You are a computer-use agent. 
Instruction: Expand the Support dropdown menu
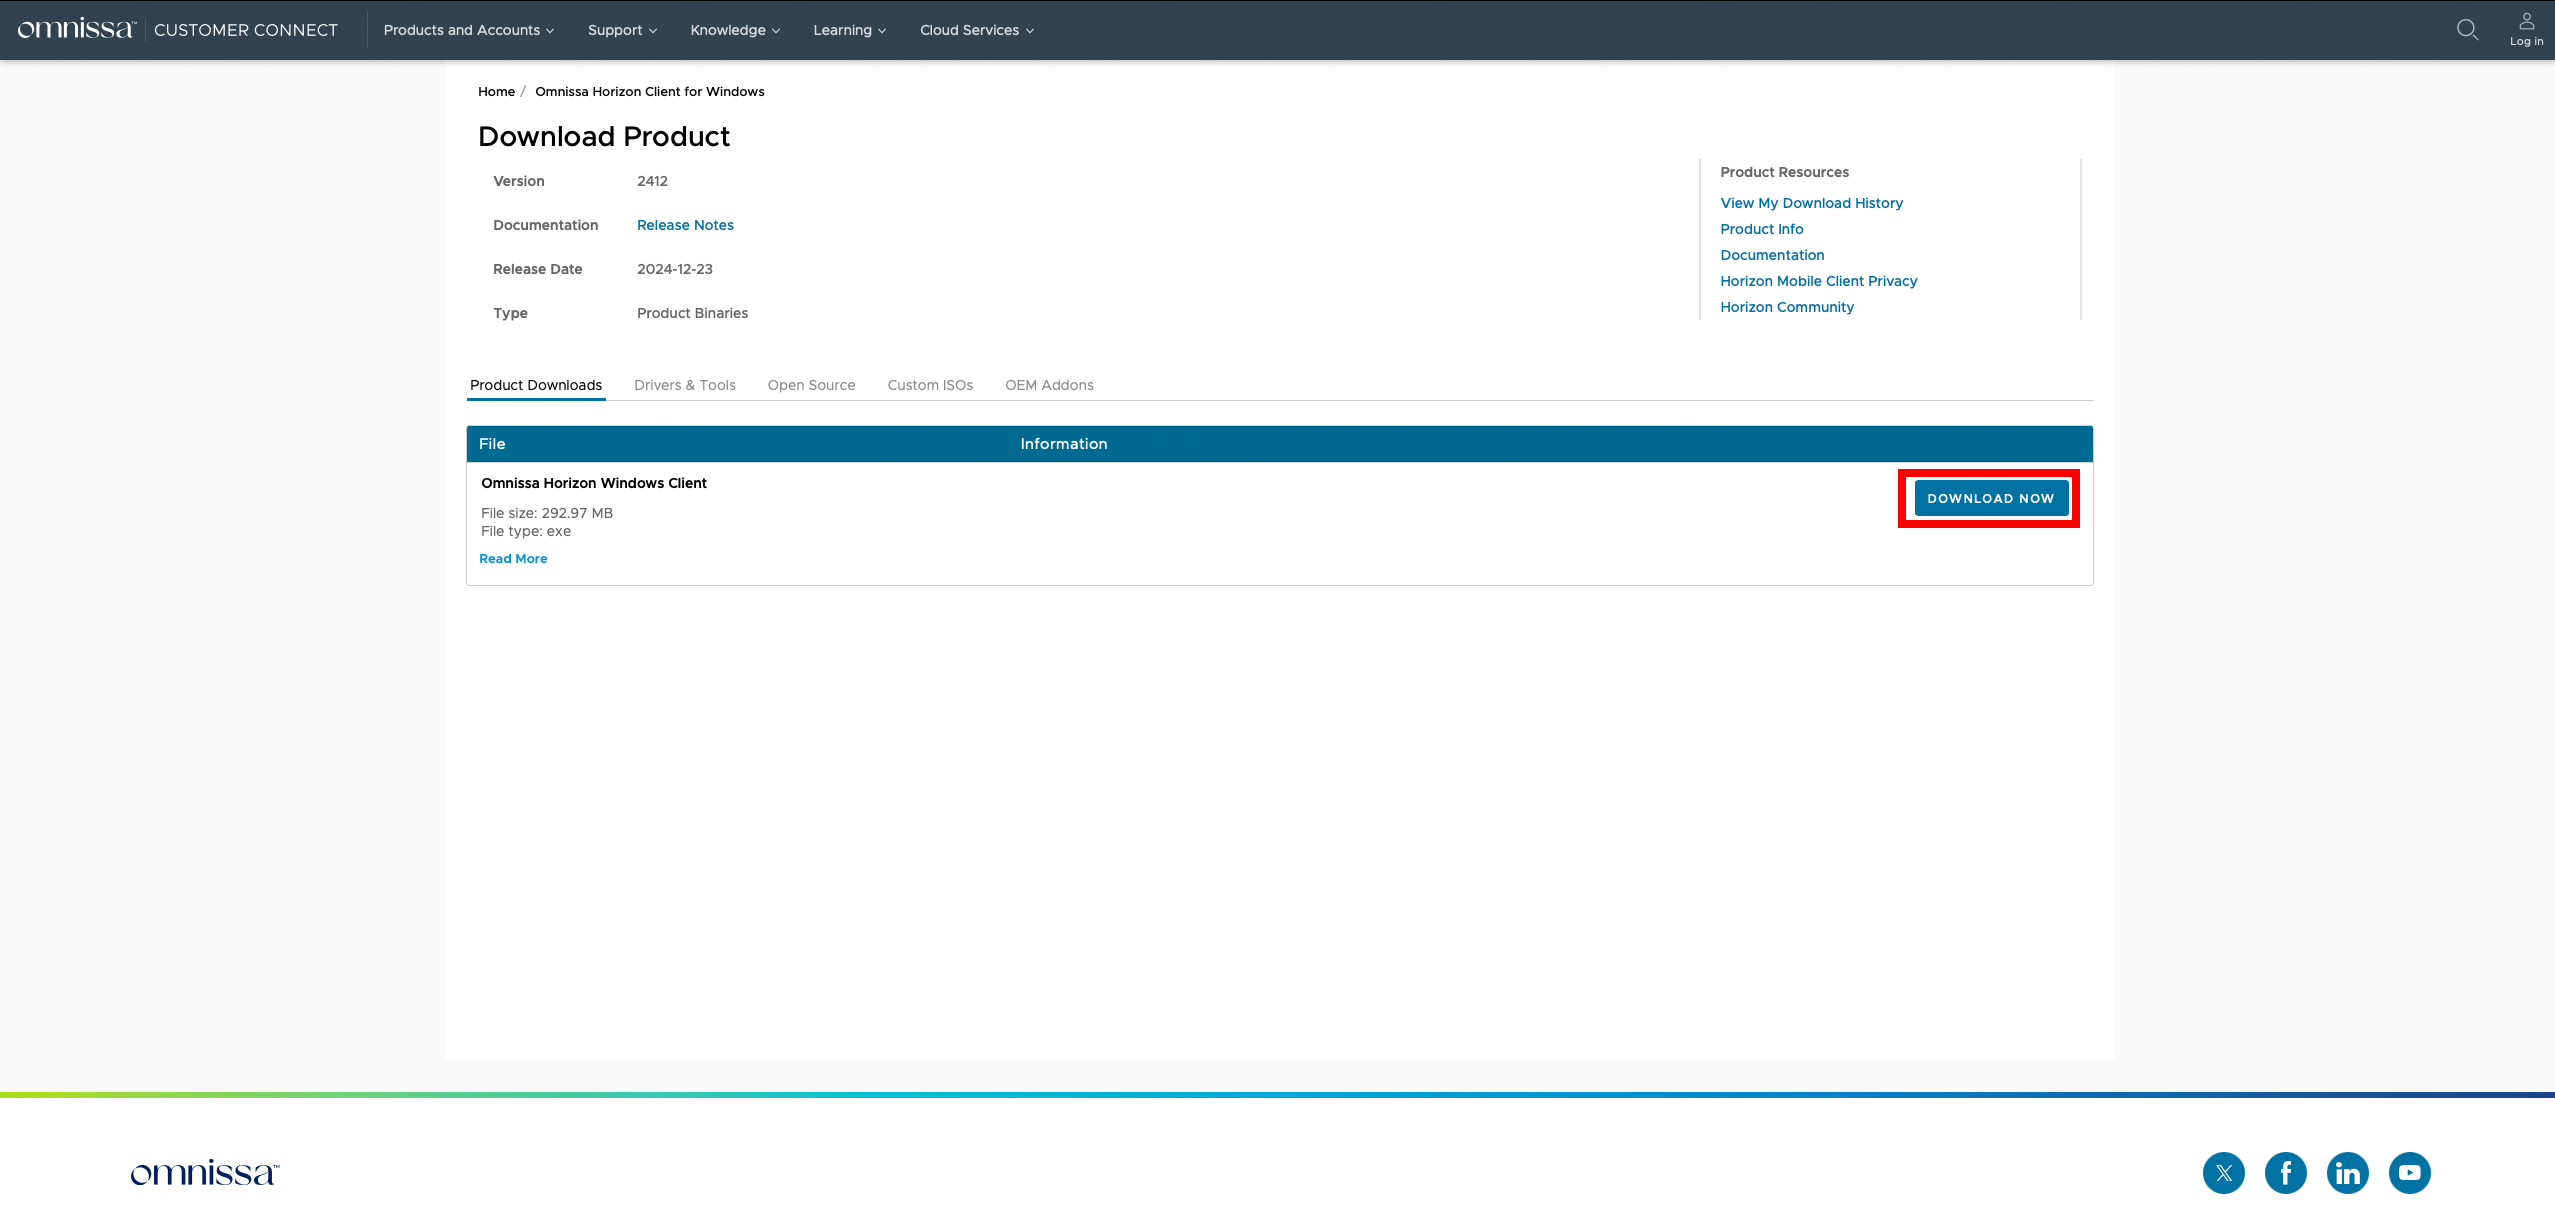click(622, 30)
